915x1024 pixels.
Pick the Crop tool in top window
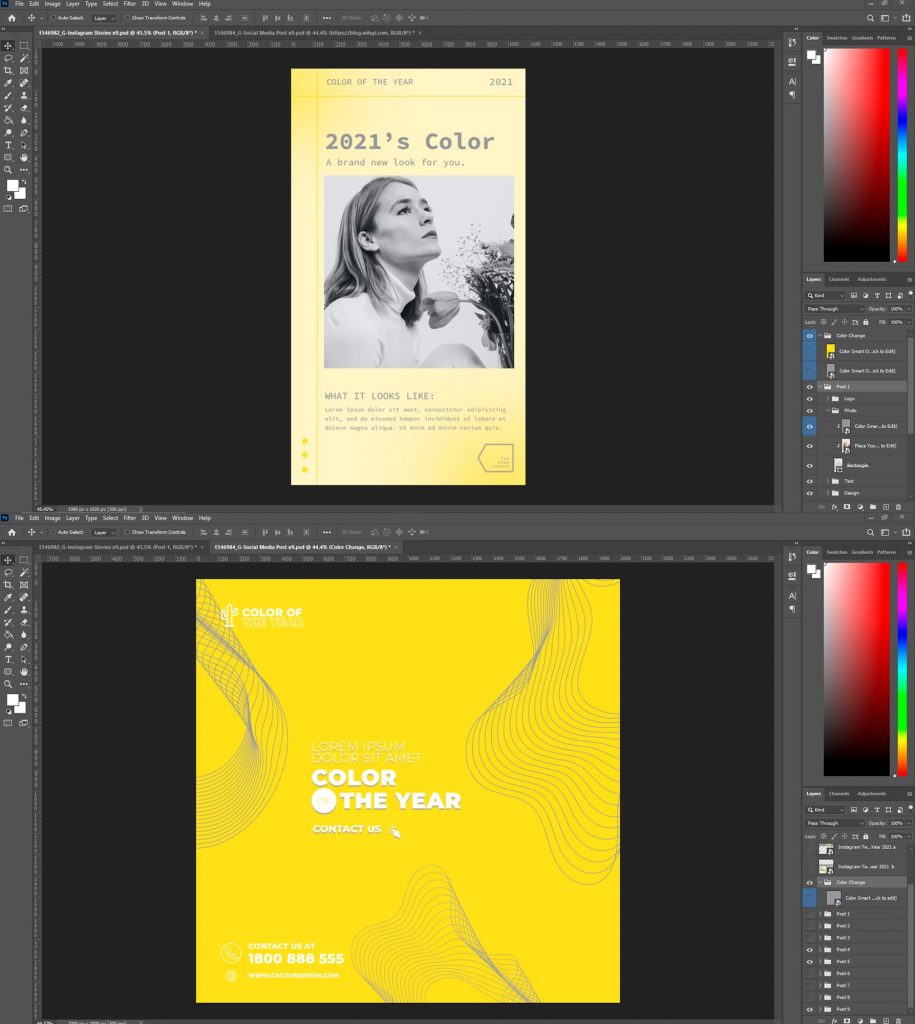click(x=8, y=71)
